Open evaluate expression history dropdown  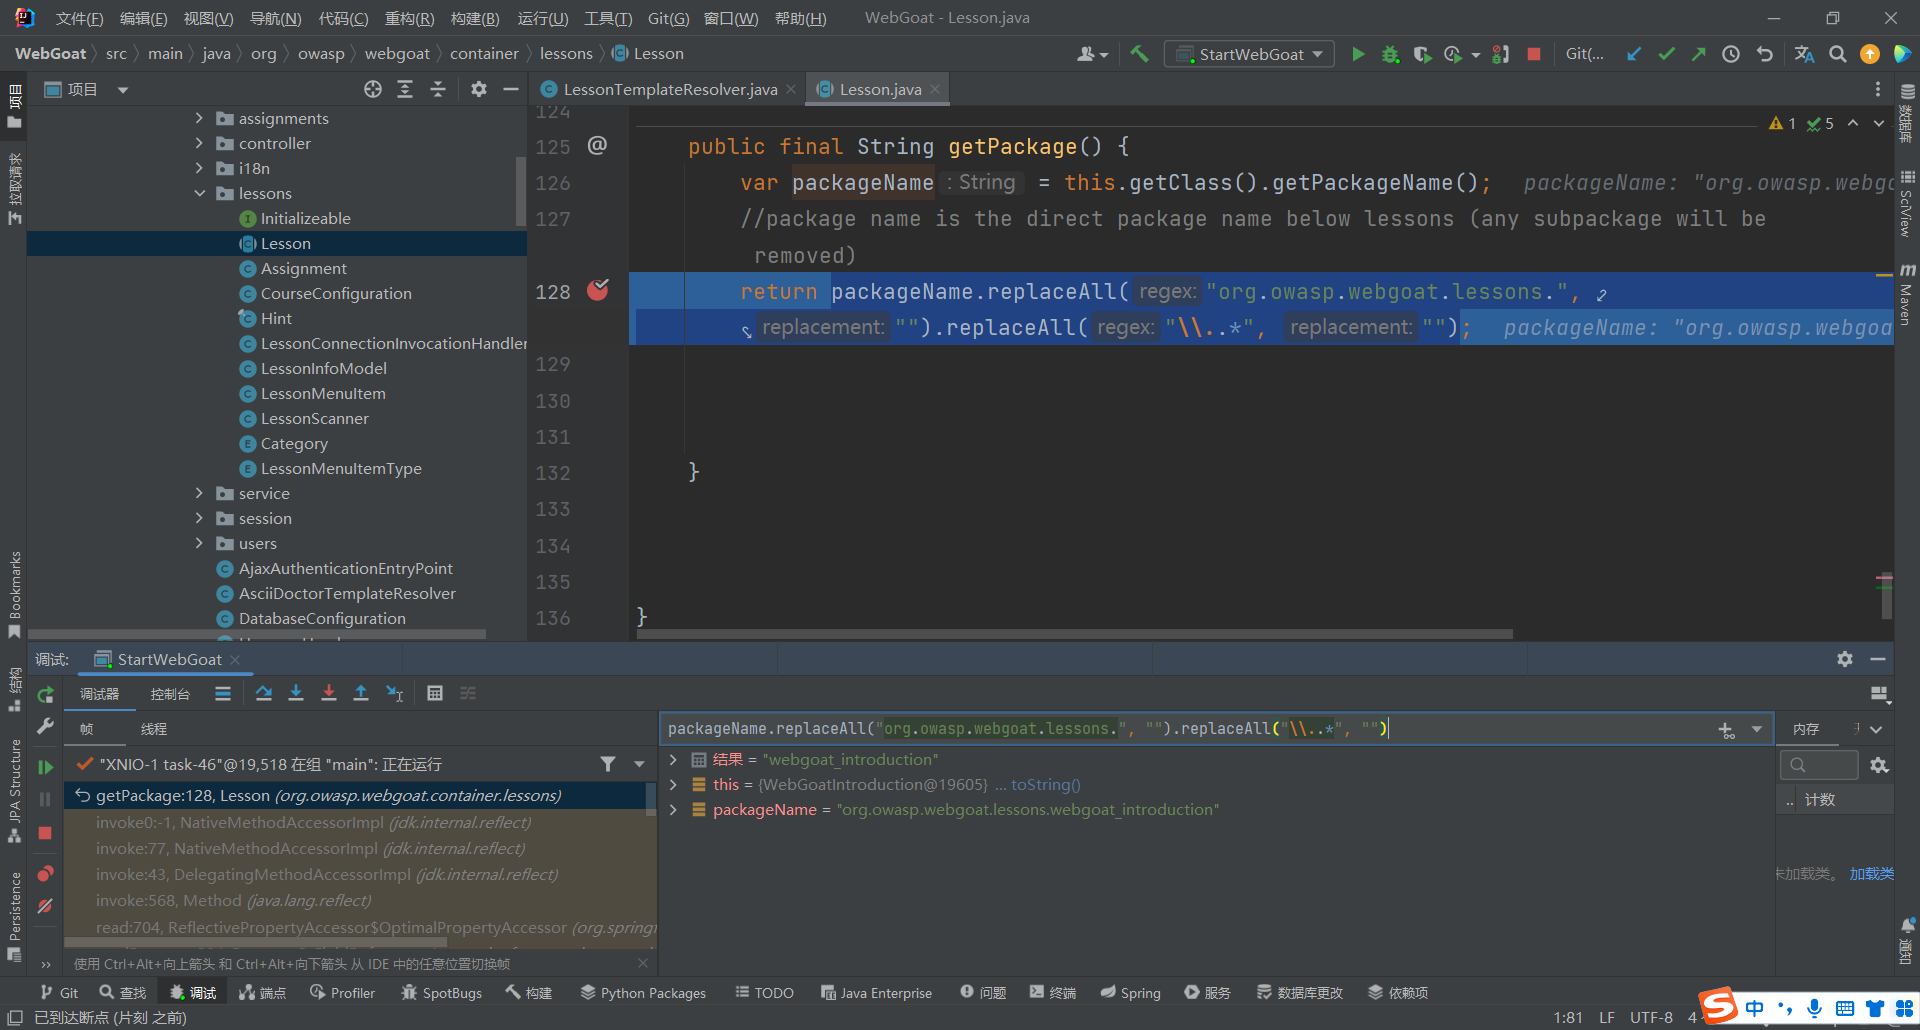(1757, 730)
